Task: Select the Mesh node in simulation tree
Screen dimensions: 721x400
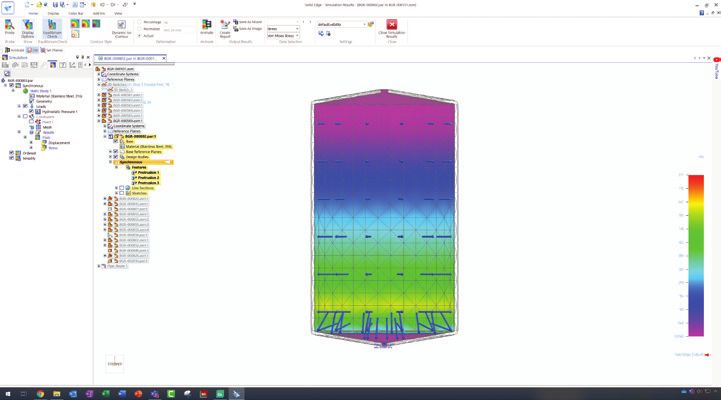Action: (47, 127)
